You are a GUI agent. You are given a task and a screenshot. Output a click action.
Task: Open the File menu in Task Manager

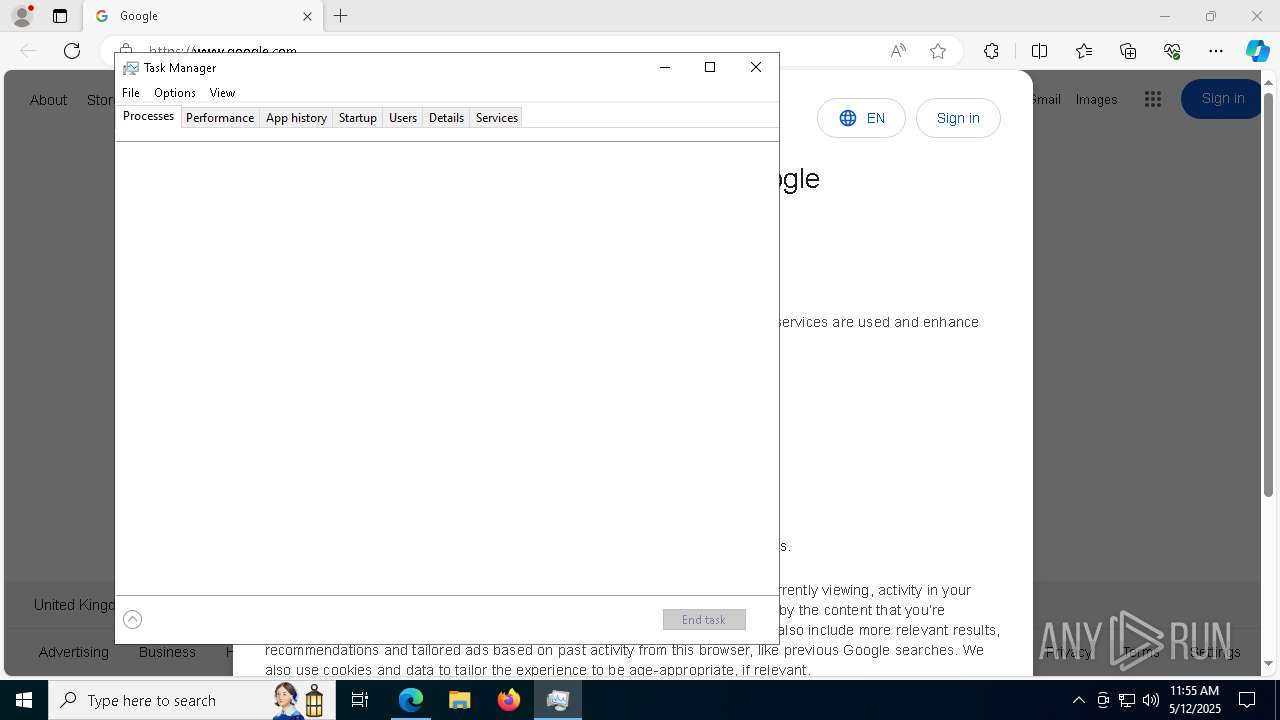click(x=131, y=92)
